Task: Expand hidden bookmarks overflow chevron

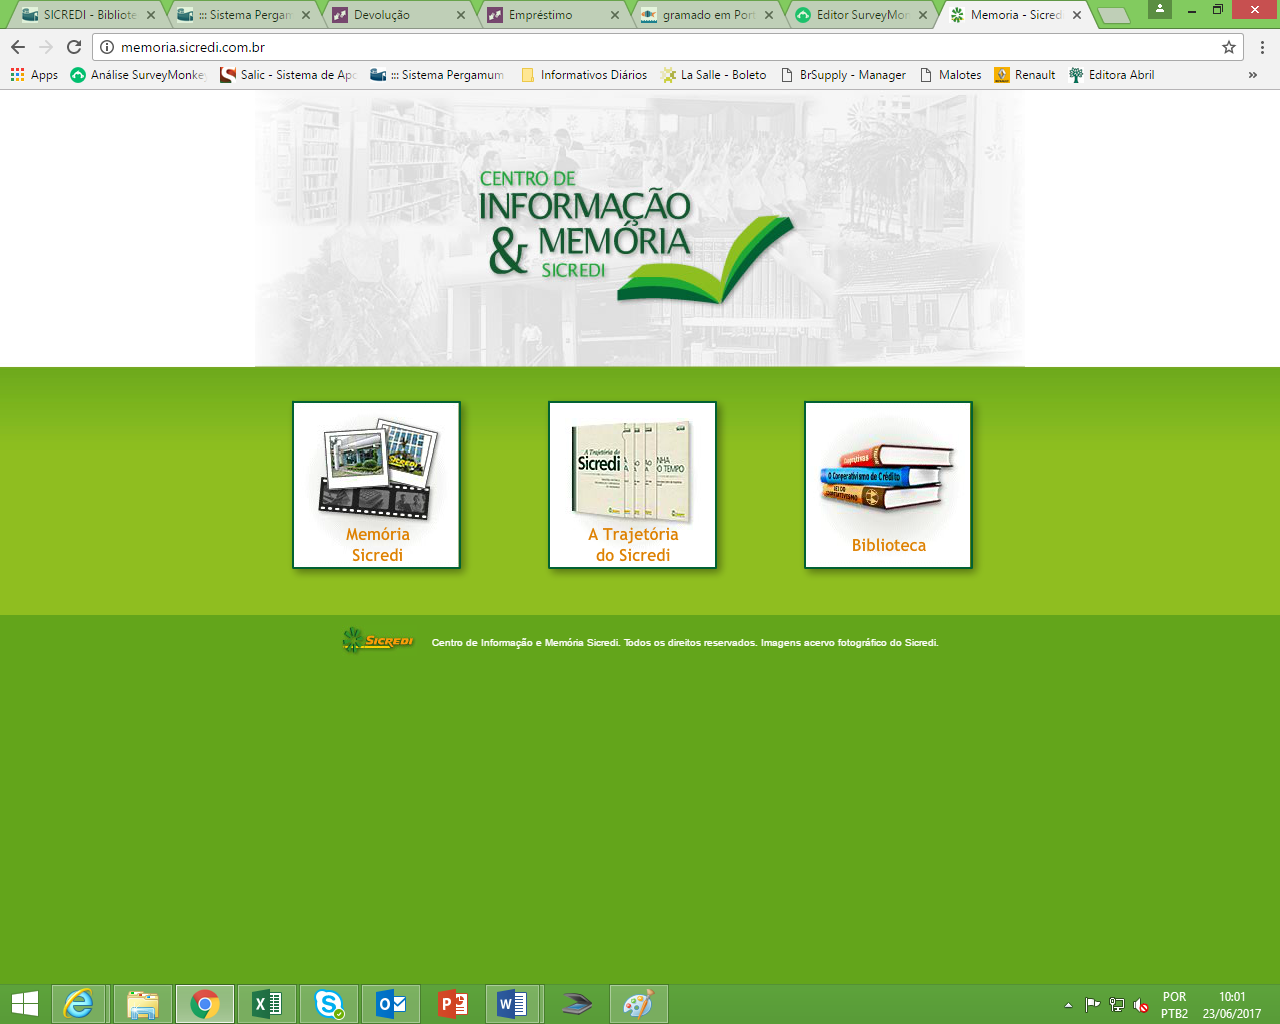Action: coord(1252,75)
